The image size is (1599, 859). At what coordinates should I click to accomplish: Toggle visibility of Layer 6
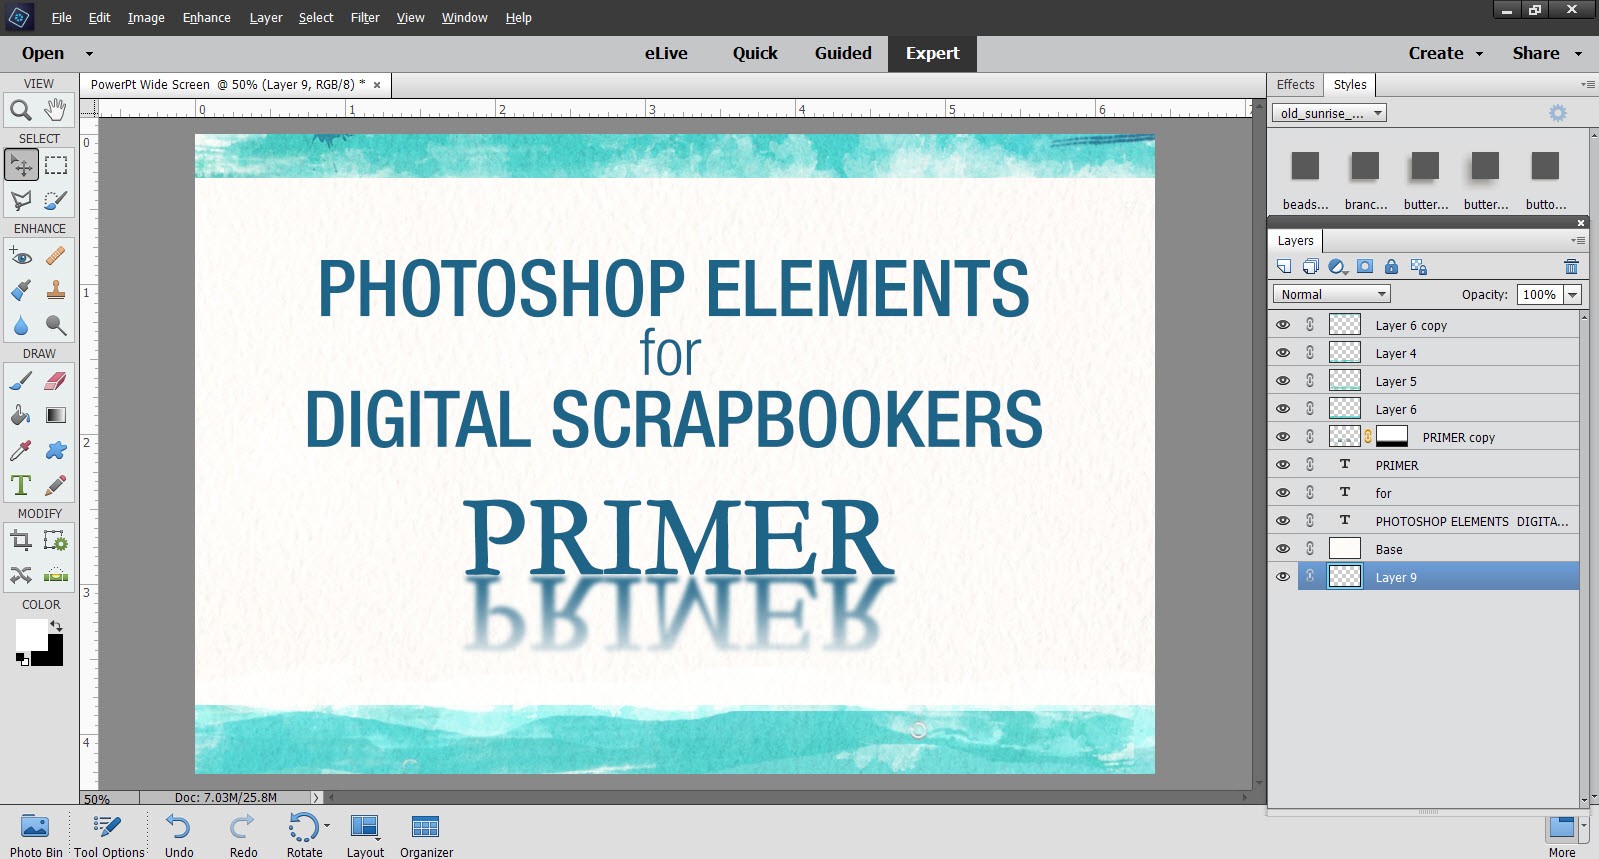1283,409
